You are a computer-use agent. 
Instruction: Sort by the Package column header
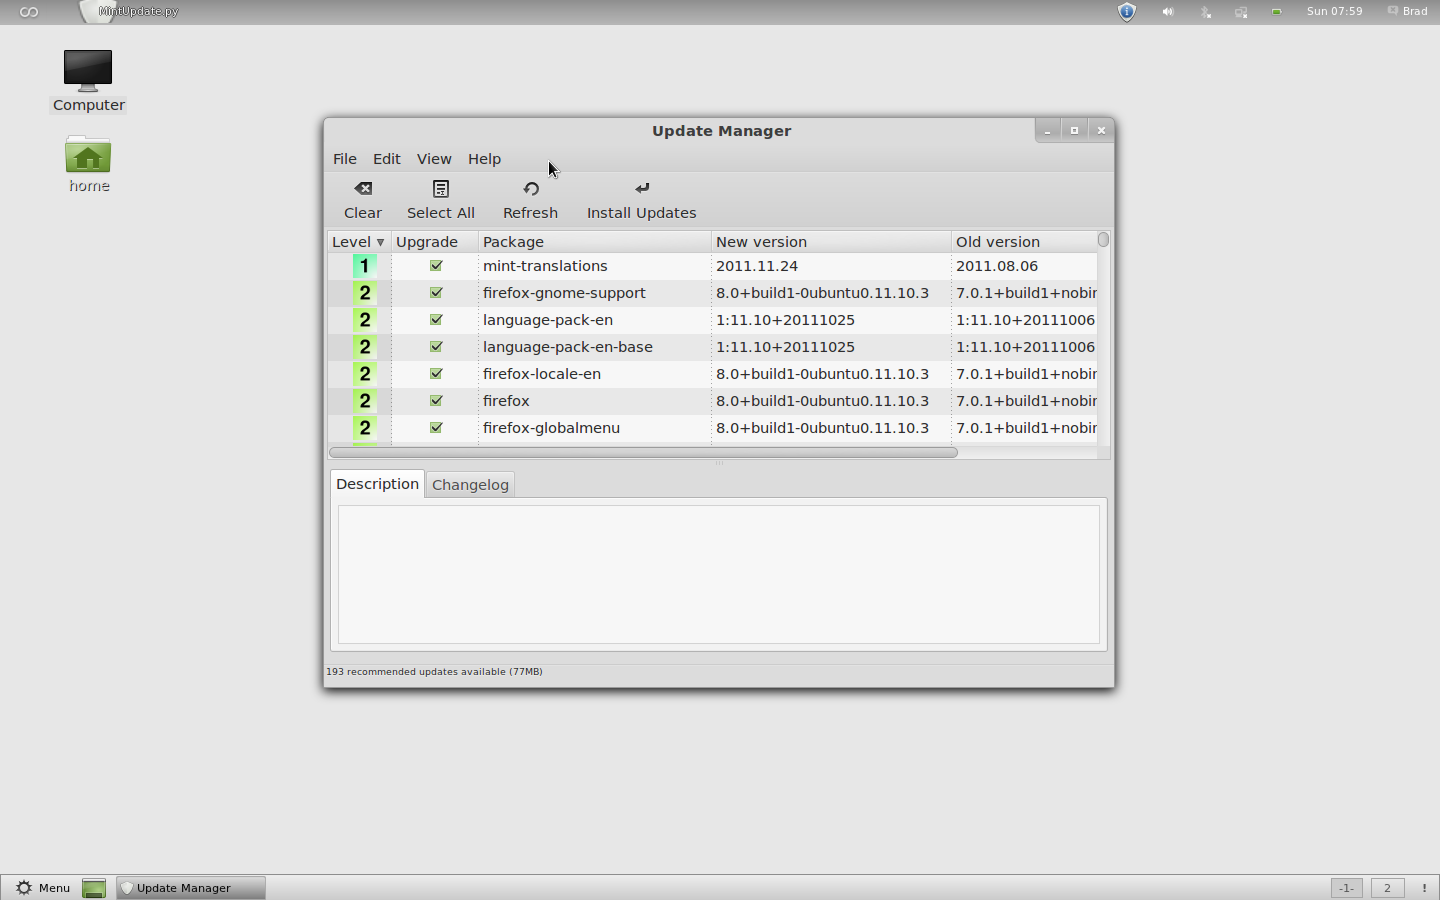[x=594, y=242]
